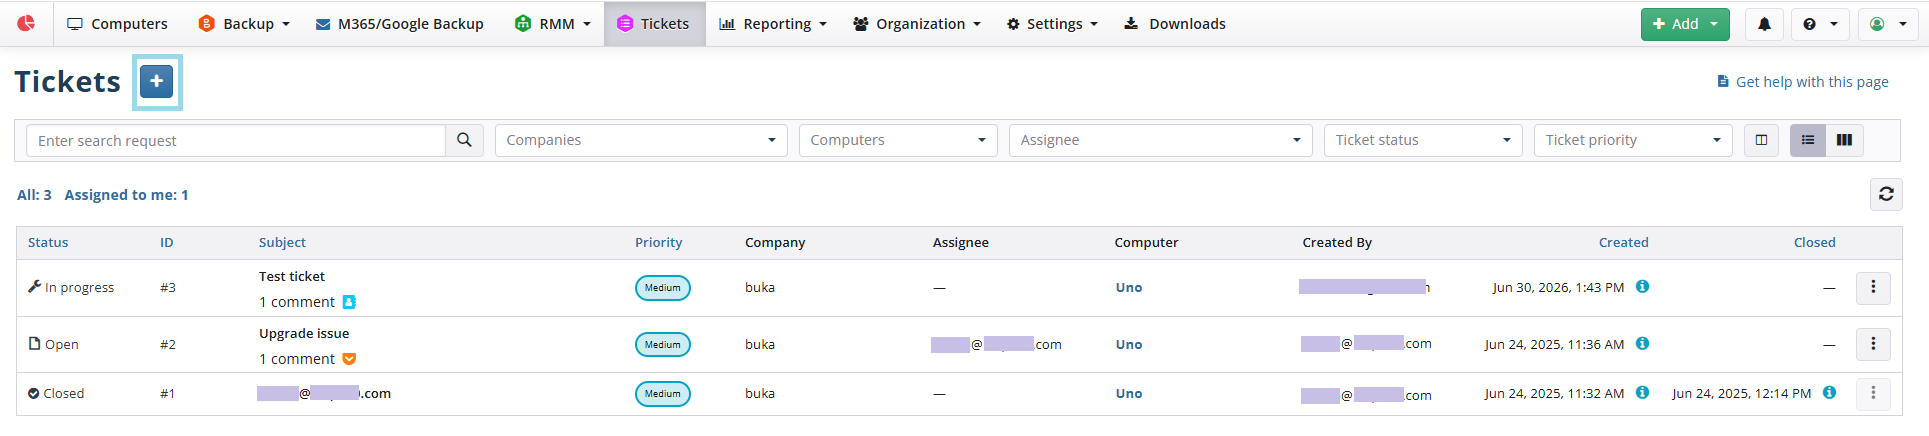Image resolution: width=1929 pixels, height=436 pixels.
Task: Sort by Status column
Action: 48,242
